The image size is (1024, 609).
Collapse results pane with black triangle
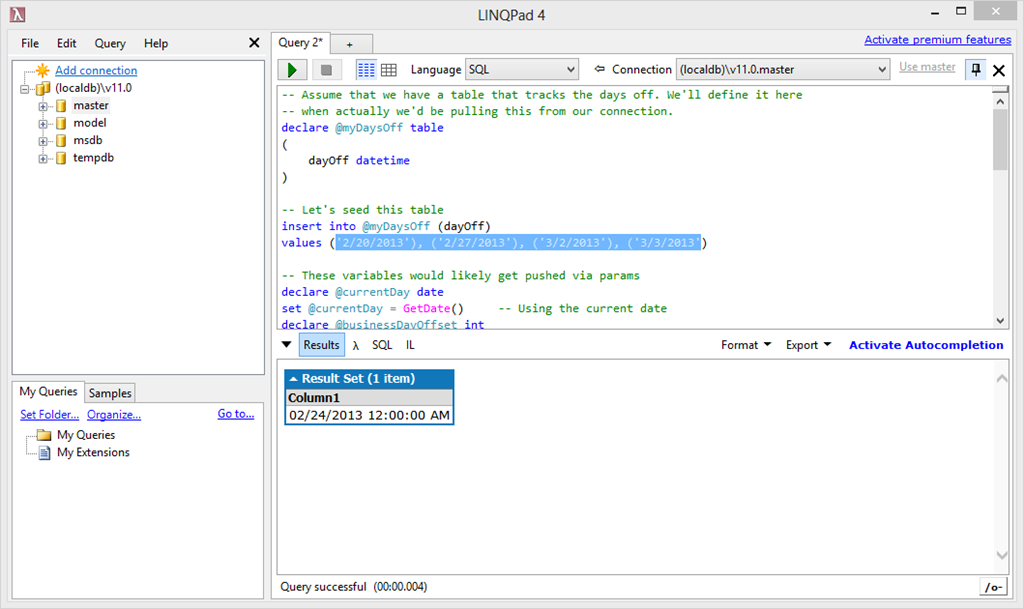[x=287, y=345]
